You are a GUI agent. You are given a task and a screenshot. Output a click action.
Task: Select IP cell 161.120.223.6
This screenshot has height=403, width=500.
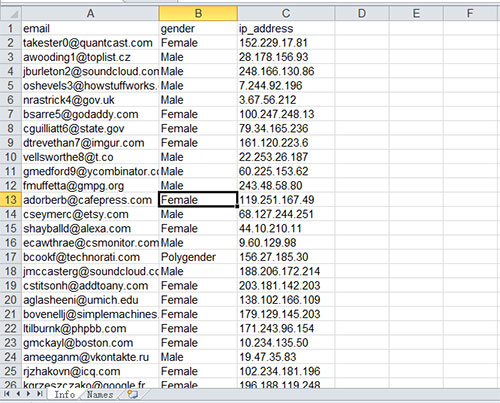[286, 143]
